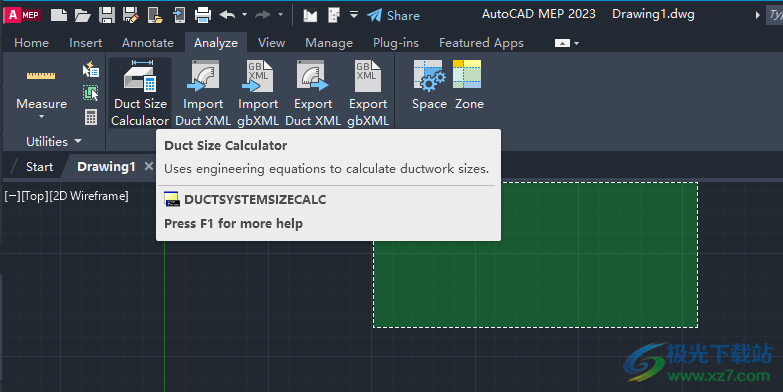Open the [2D Wireframe] visual style menu
783x392 pixels.
(88, 196)
